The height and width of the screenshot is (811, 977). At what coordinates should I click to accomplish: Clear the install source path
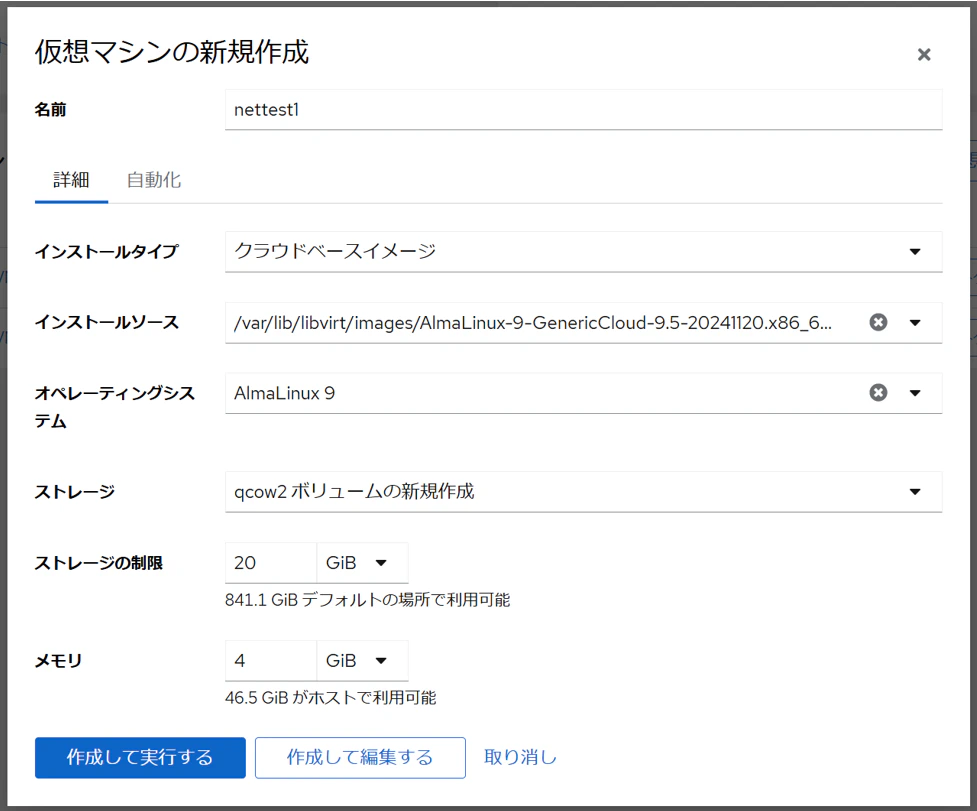(x=878, y=322)
